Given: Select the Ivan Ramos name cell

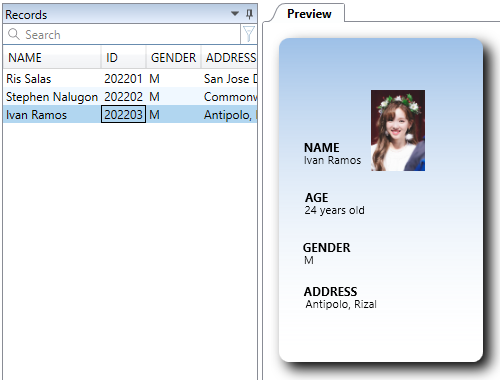Looking at the screenshot, I should coord(52,115).
